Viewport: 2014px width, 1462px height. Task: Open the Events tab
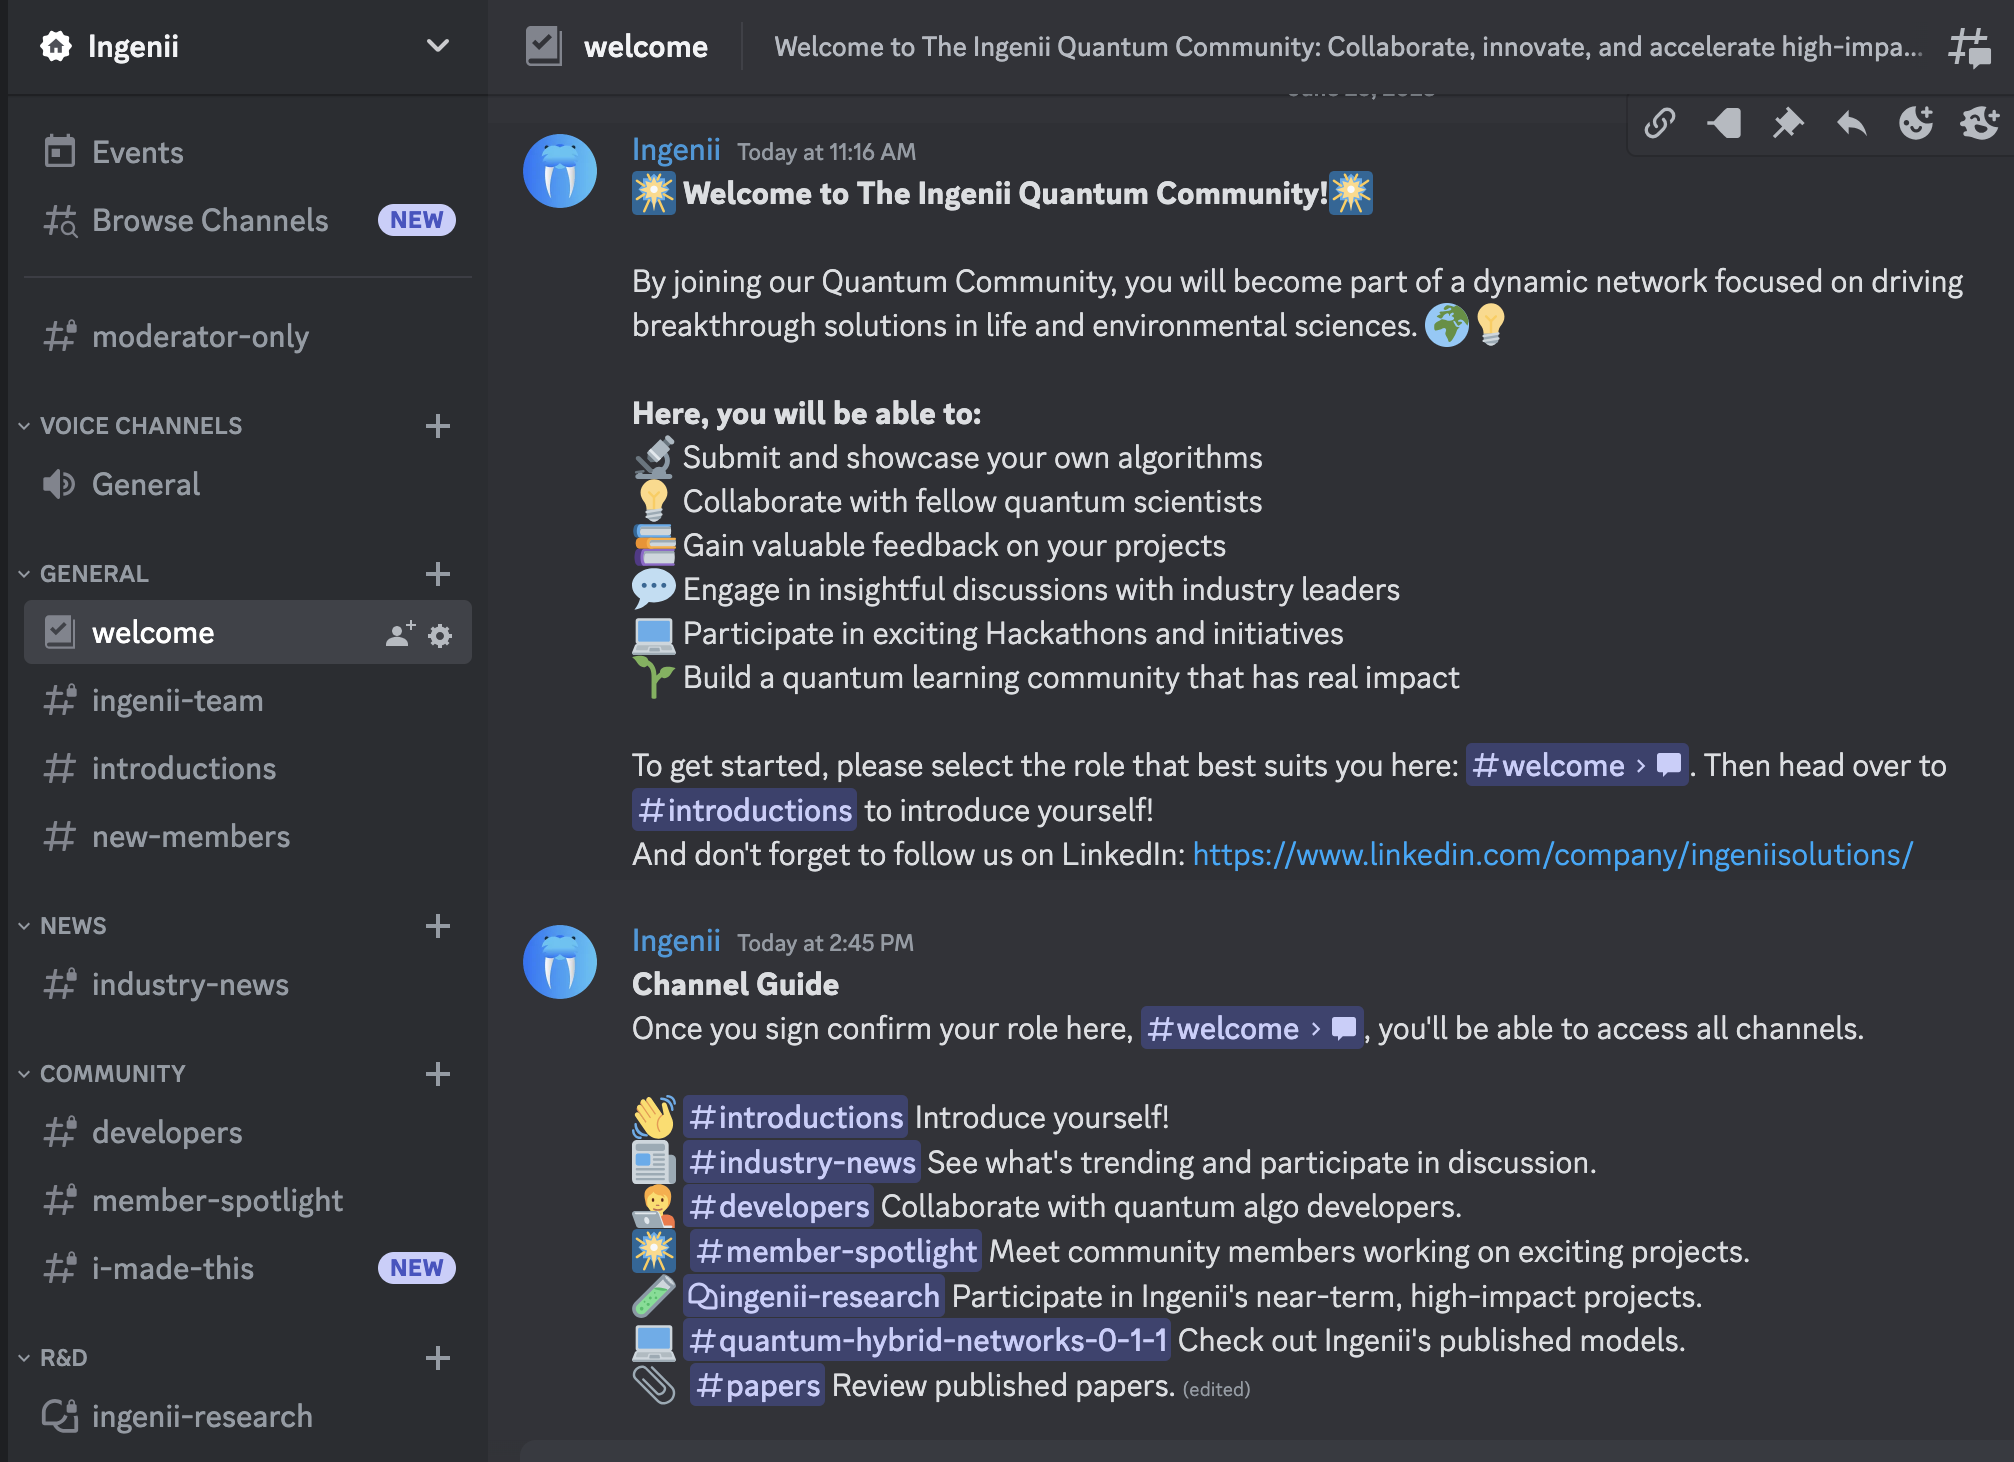click(x=137, y=152)
